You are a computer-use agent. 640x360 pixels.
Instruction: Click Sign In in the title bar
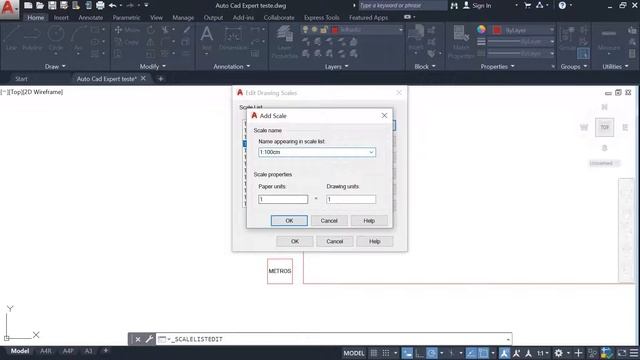point(482,5)
